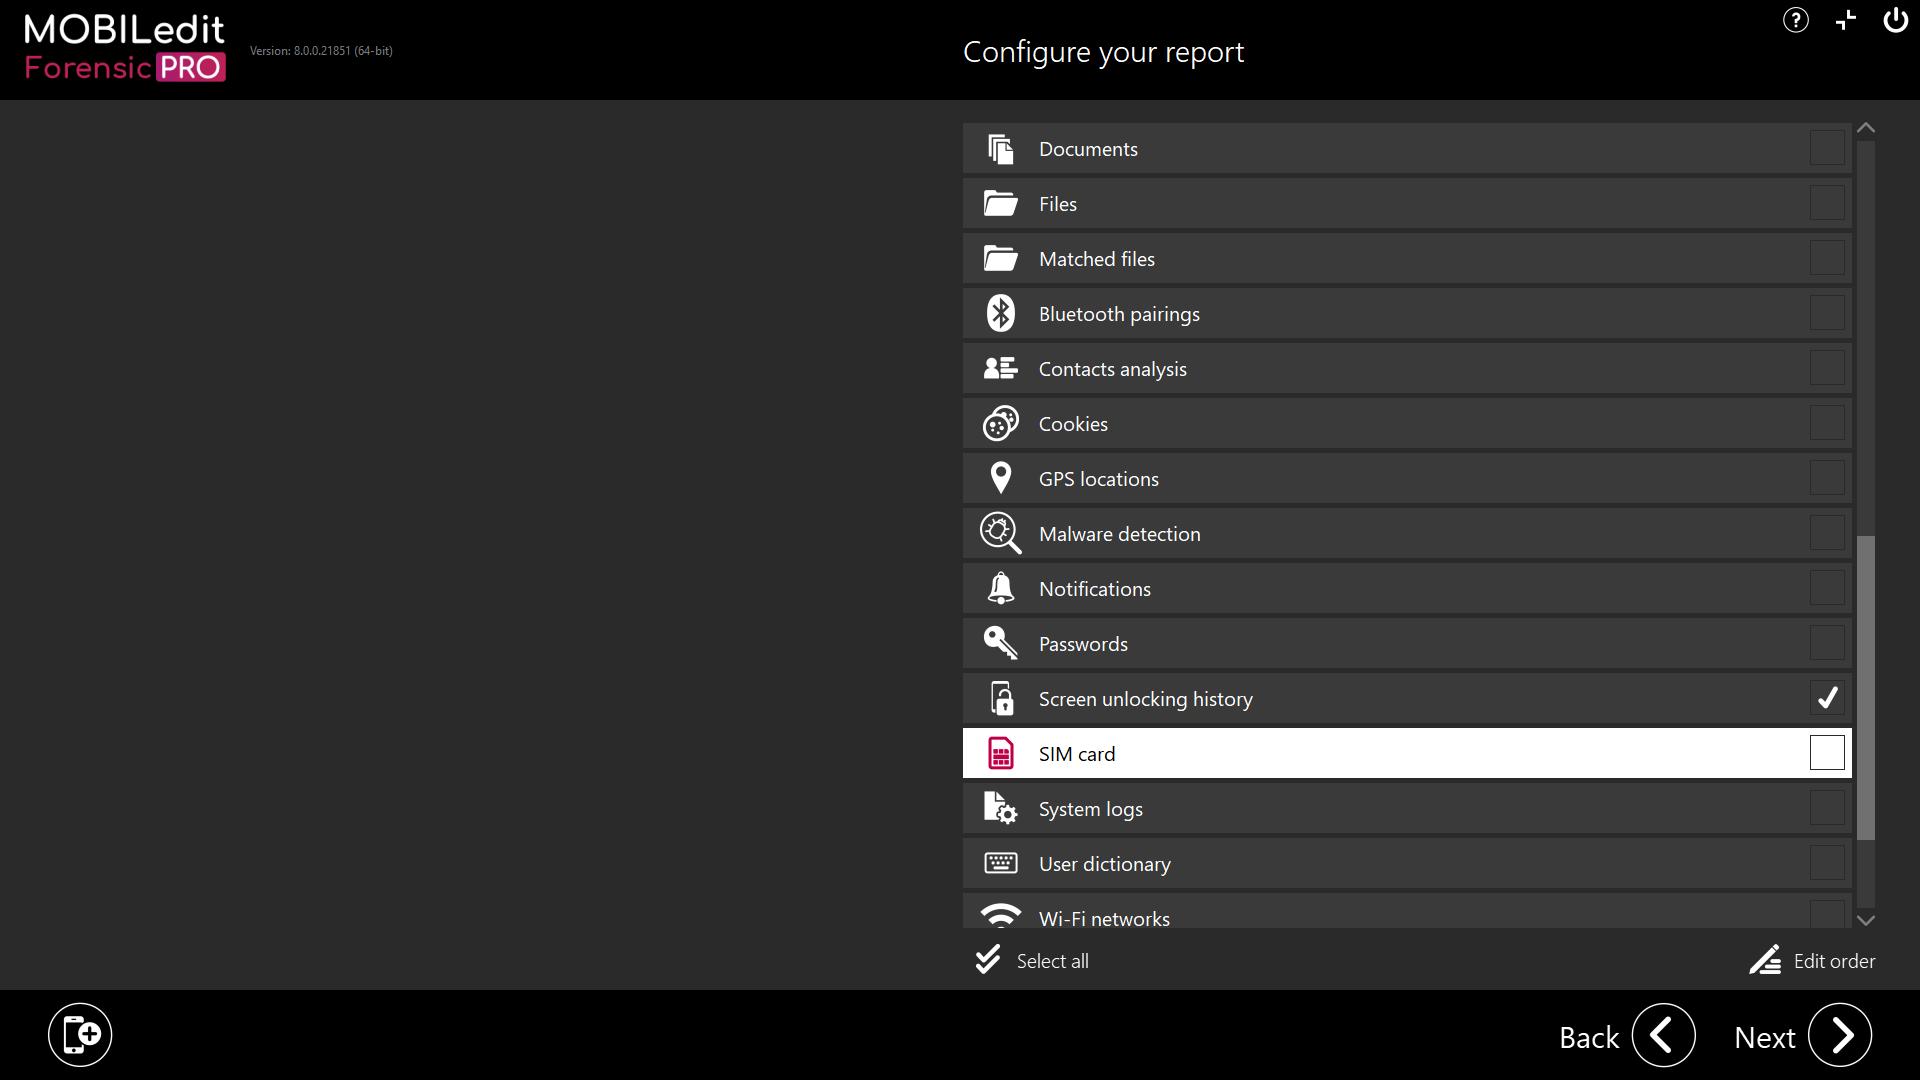Click the Cookies icon

(1000, 423)
